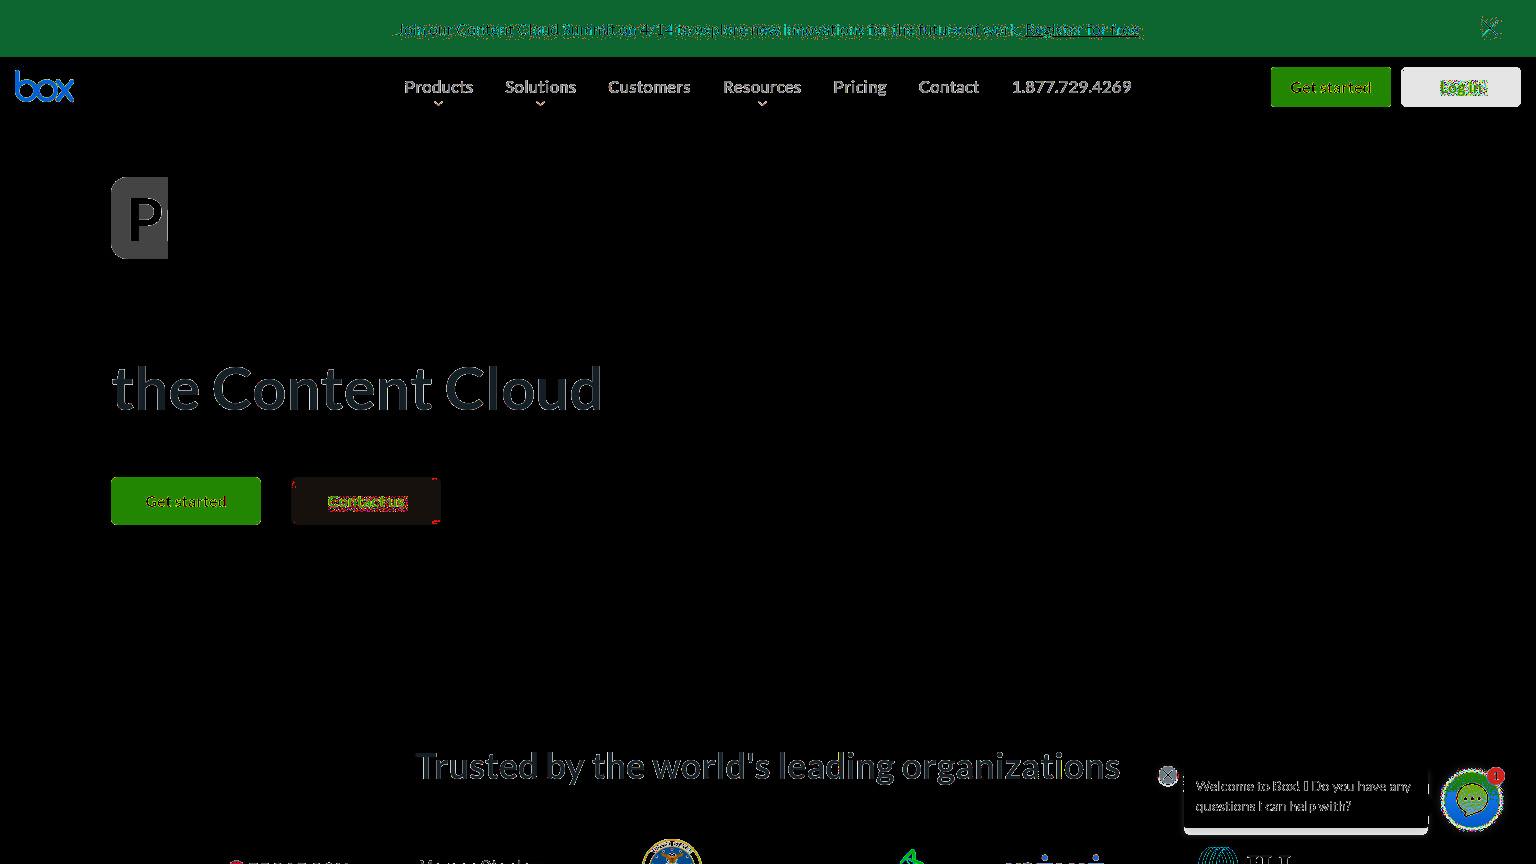
Task: Expand the Products menu
Action: point(438,88)
